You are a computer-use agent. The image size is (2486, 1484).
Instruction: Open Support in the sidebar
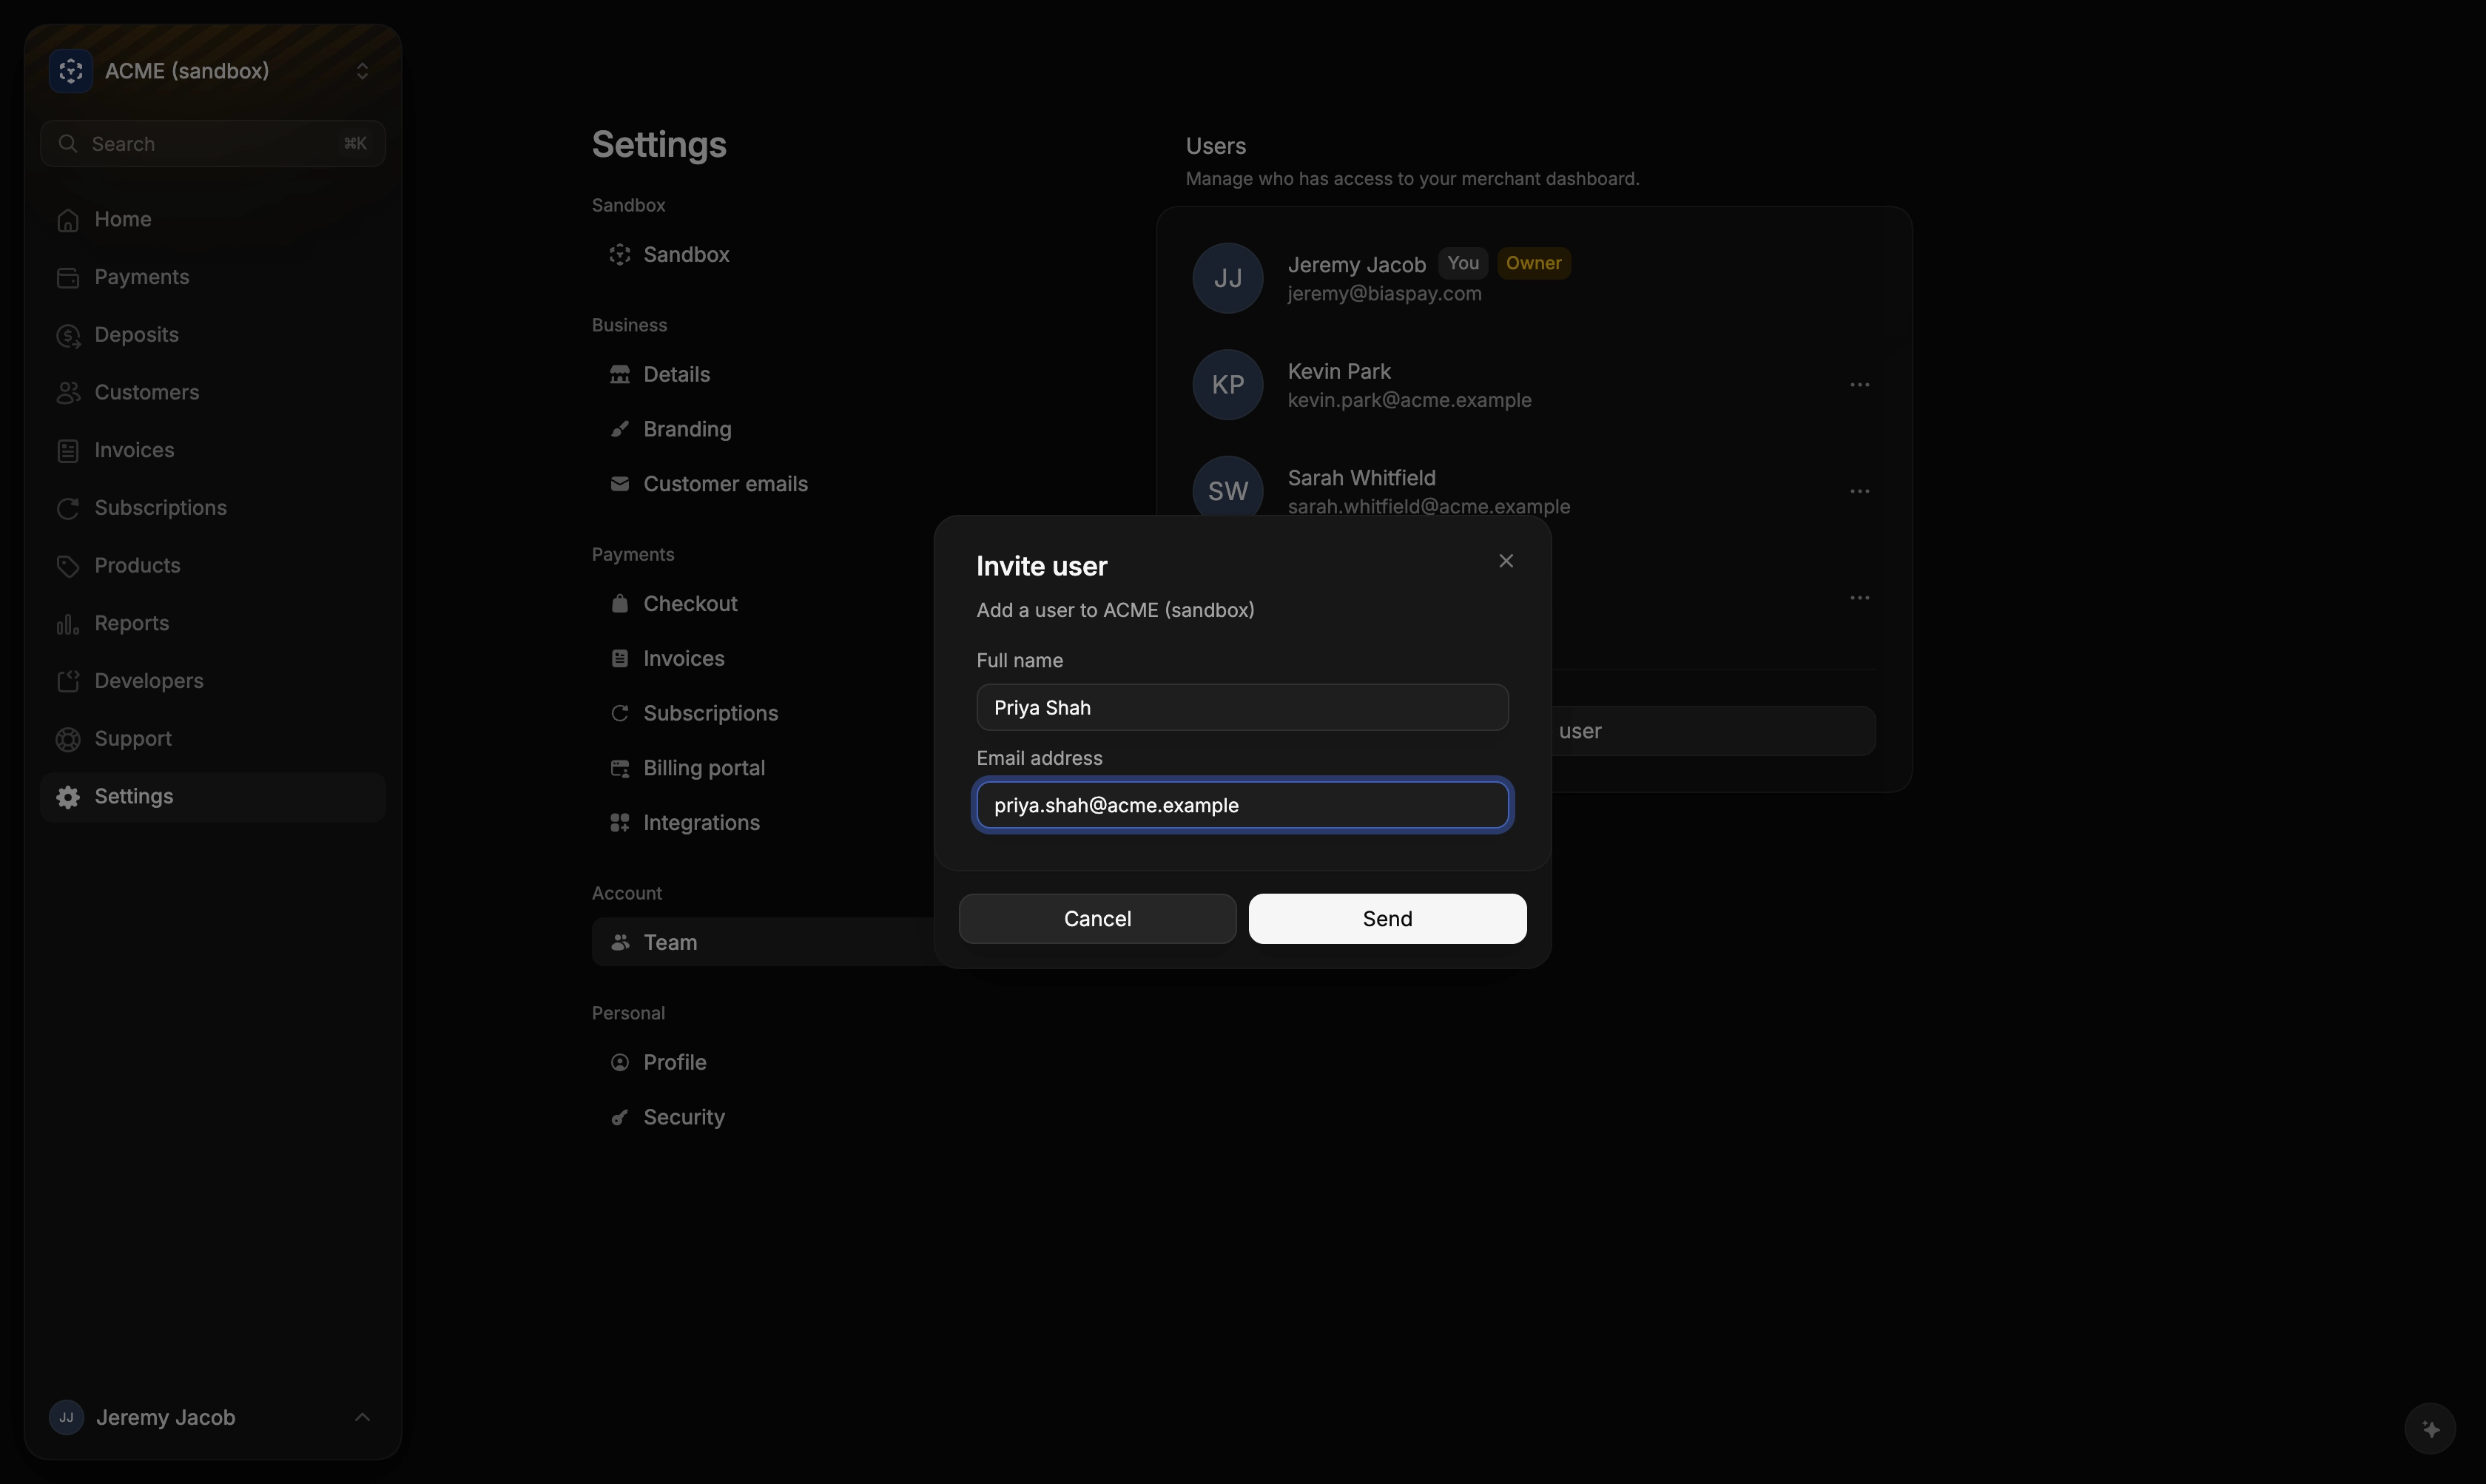[x=212, y=739]
